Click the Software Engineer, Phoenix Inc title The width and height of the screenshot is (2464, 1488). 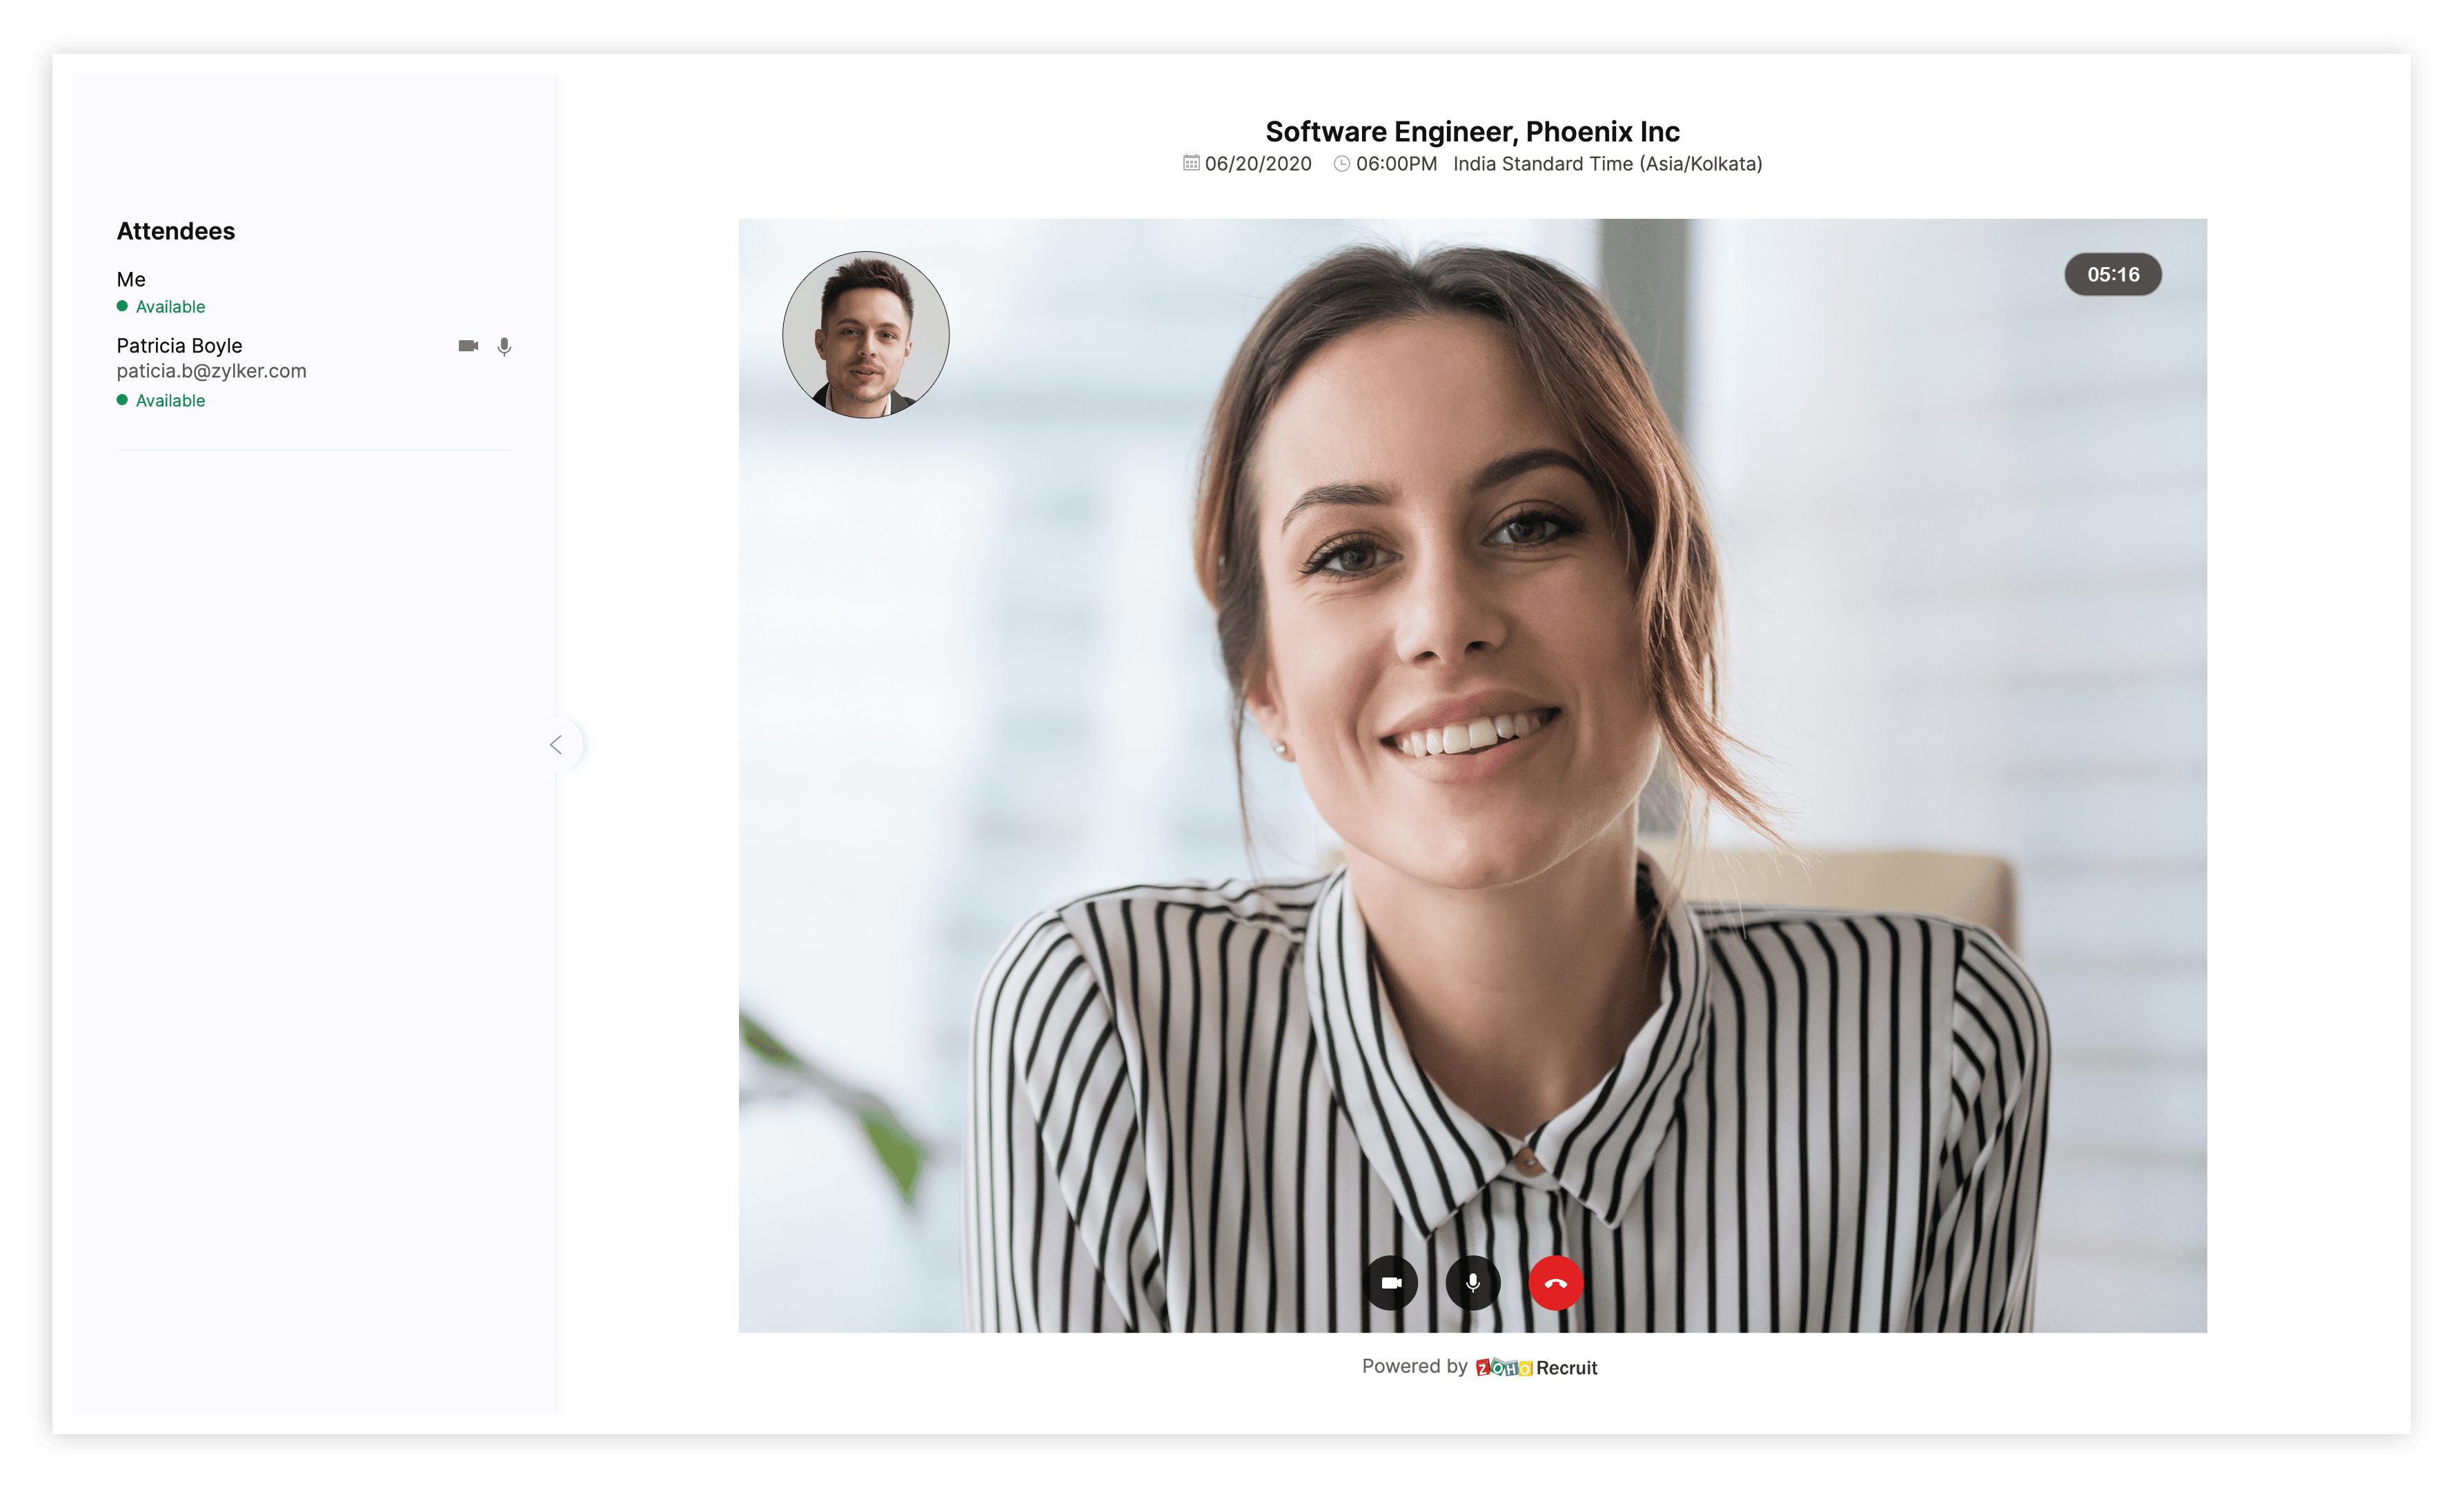[1472, 132]
